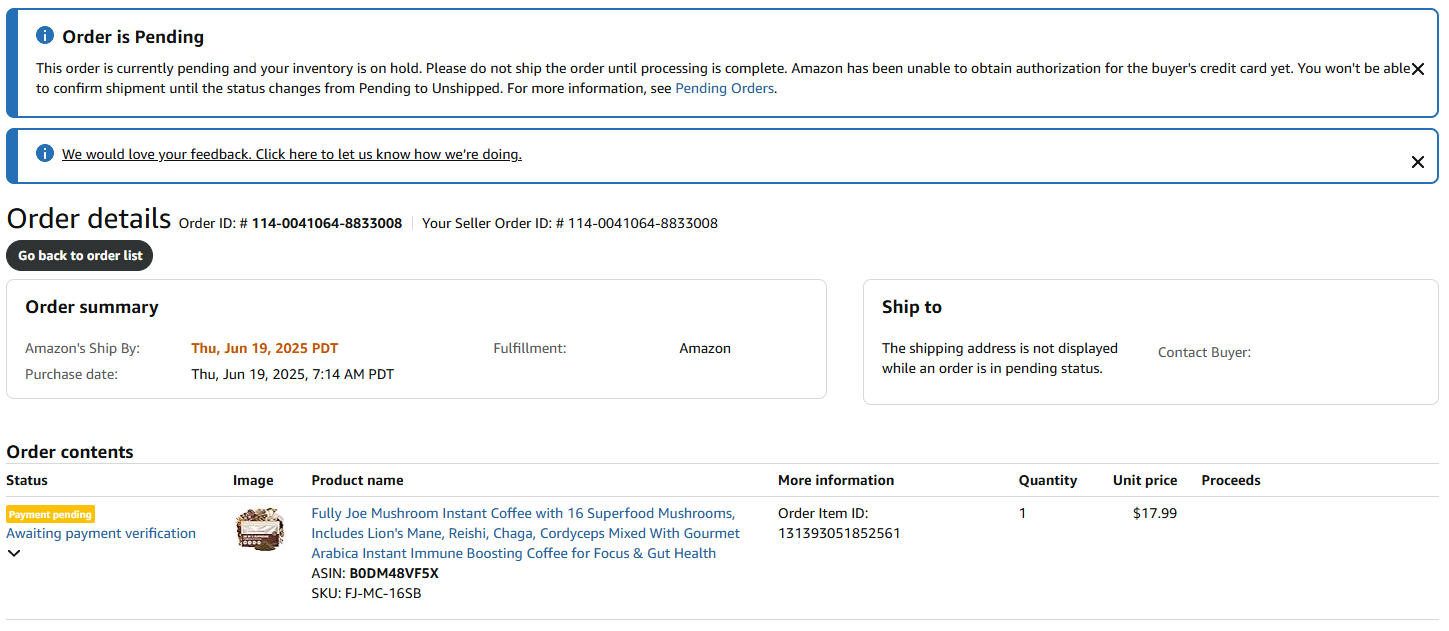The height and width of the screenshot is (631, 1449).
Task: Open the Pending Orders help link
Action: 725,88
